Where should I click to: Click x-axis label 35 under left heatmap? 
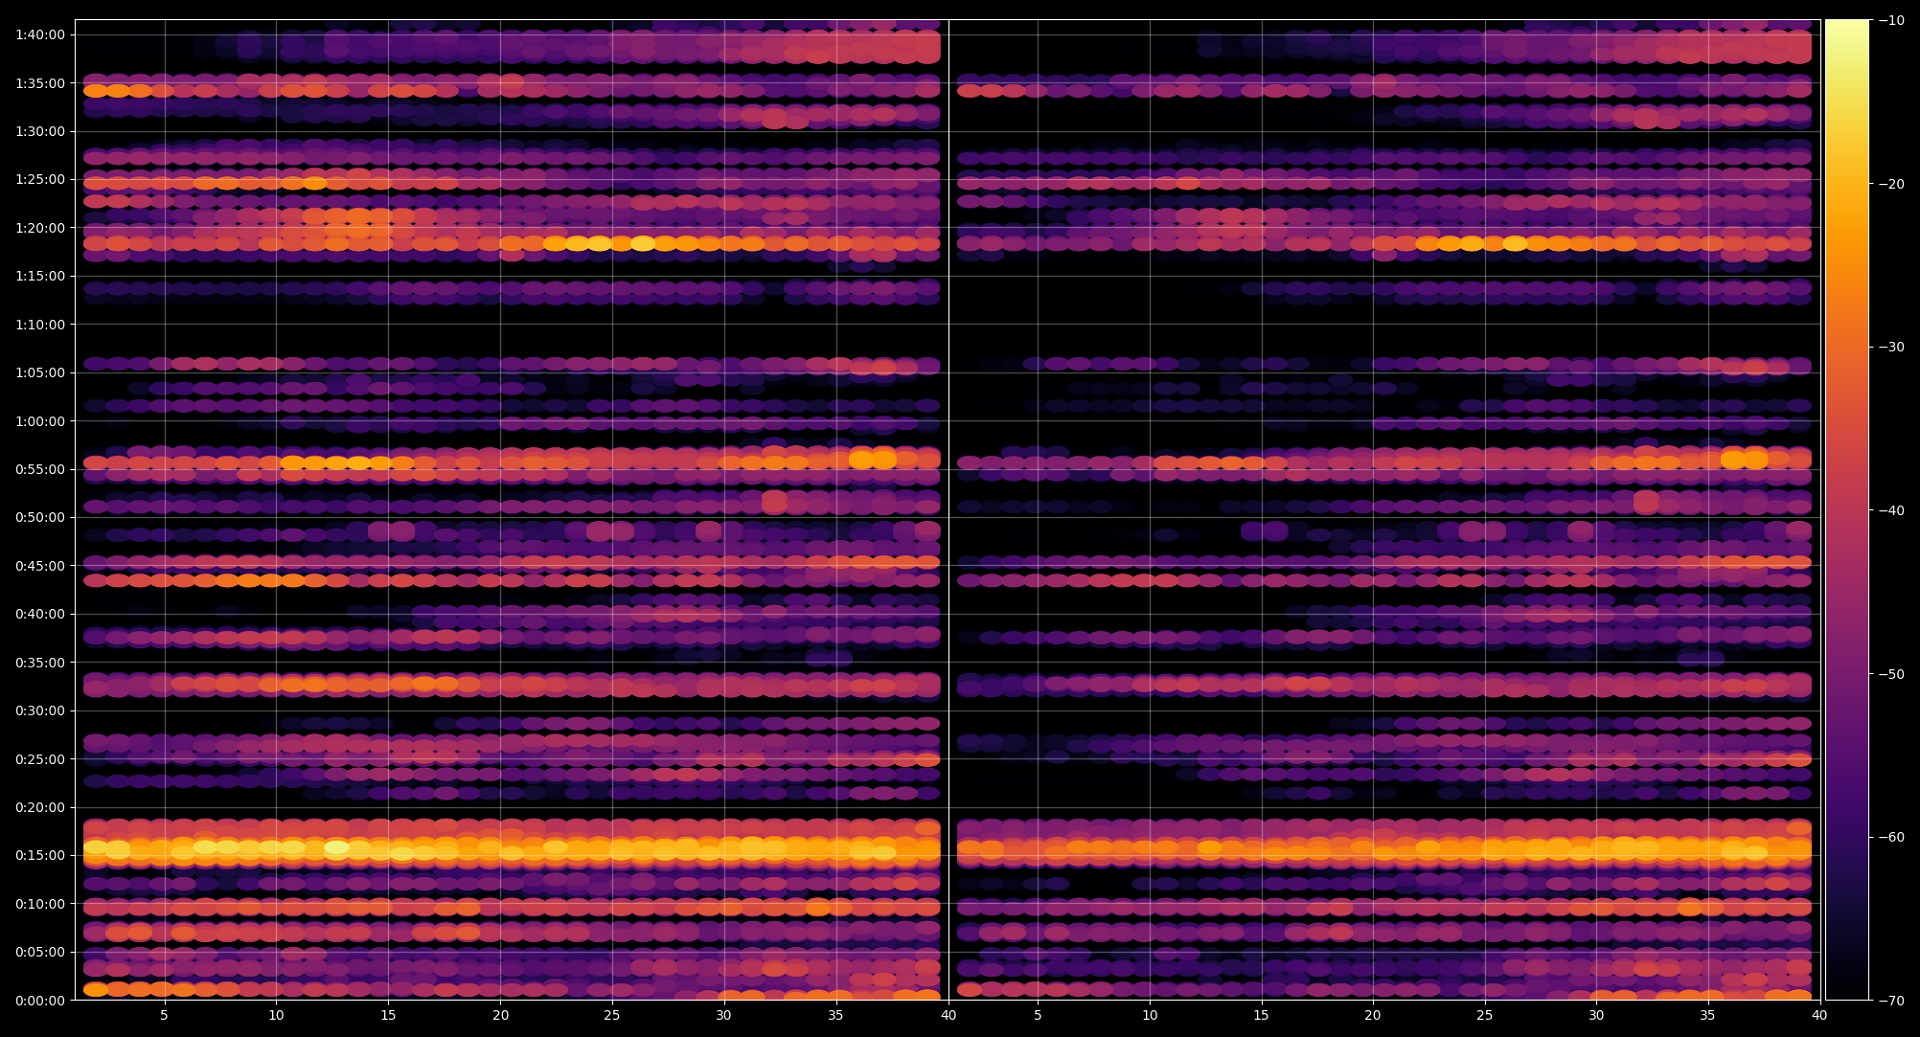point(836,1015)
